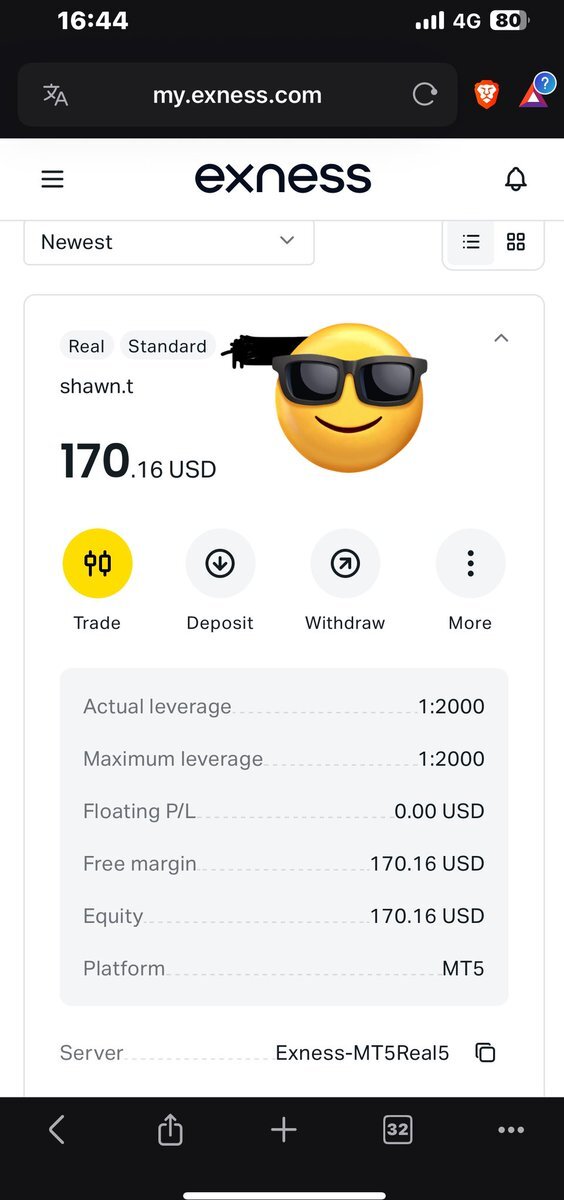
Task: Tap the Deposit down-arrow icon
Action: click(x=220, y=564)
